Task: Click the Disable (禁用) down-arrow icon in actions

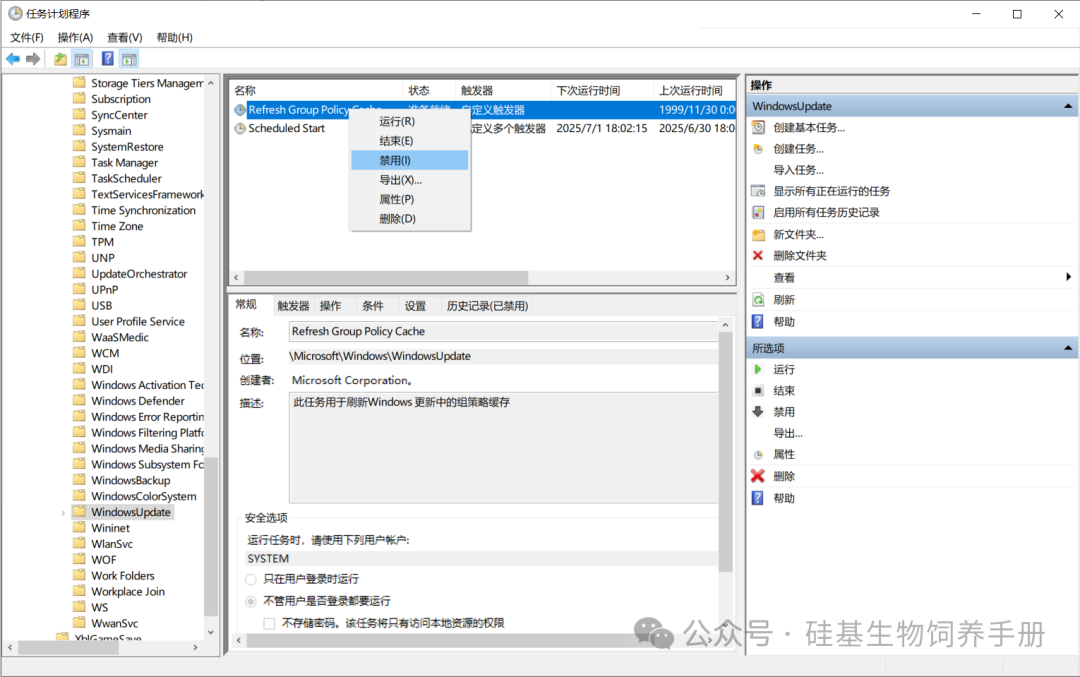Action: (x=758, y=412)
